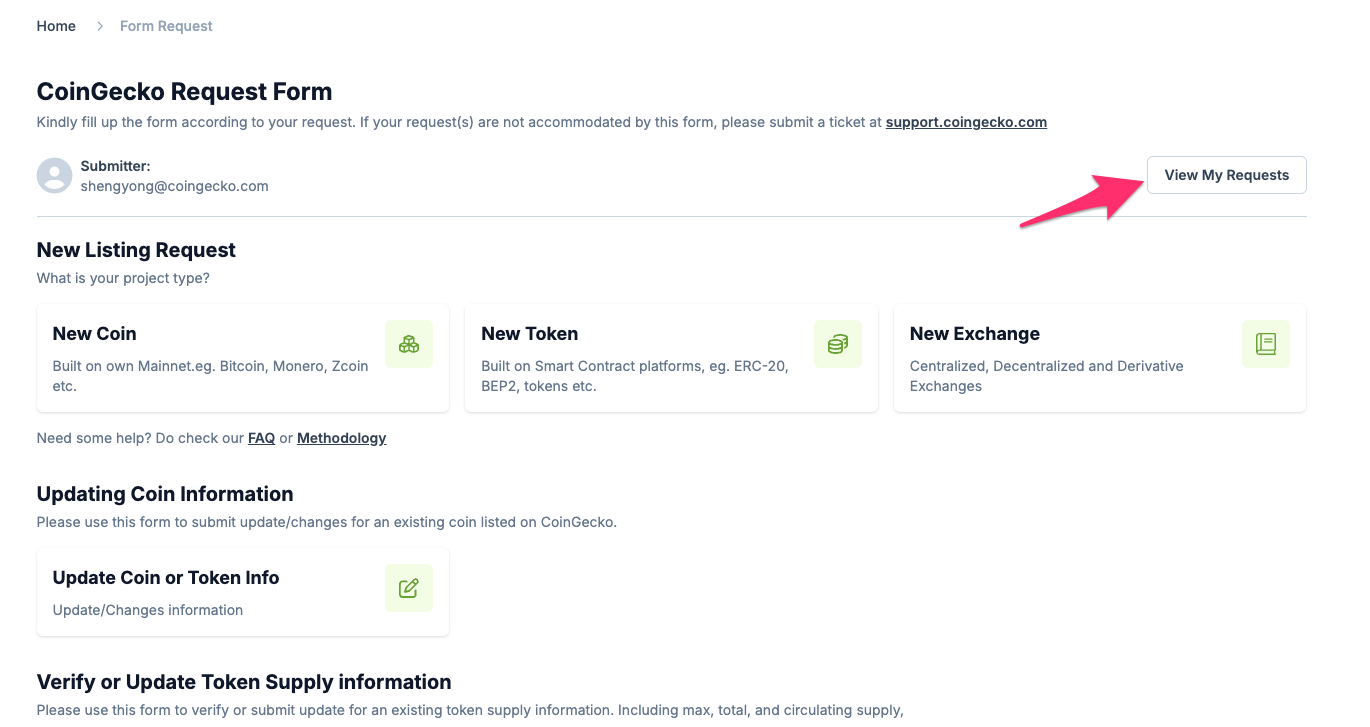Viewport: 1370px width, 727px height.
Task: Click the New Token coins stack icon
Action: click(838, 344)
